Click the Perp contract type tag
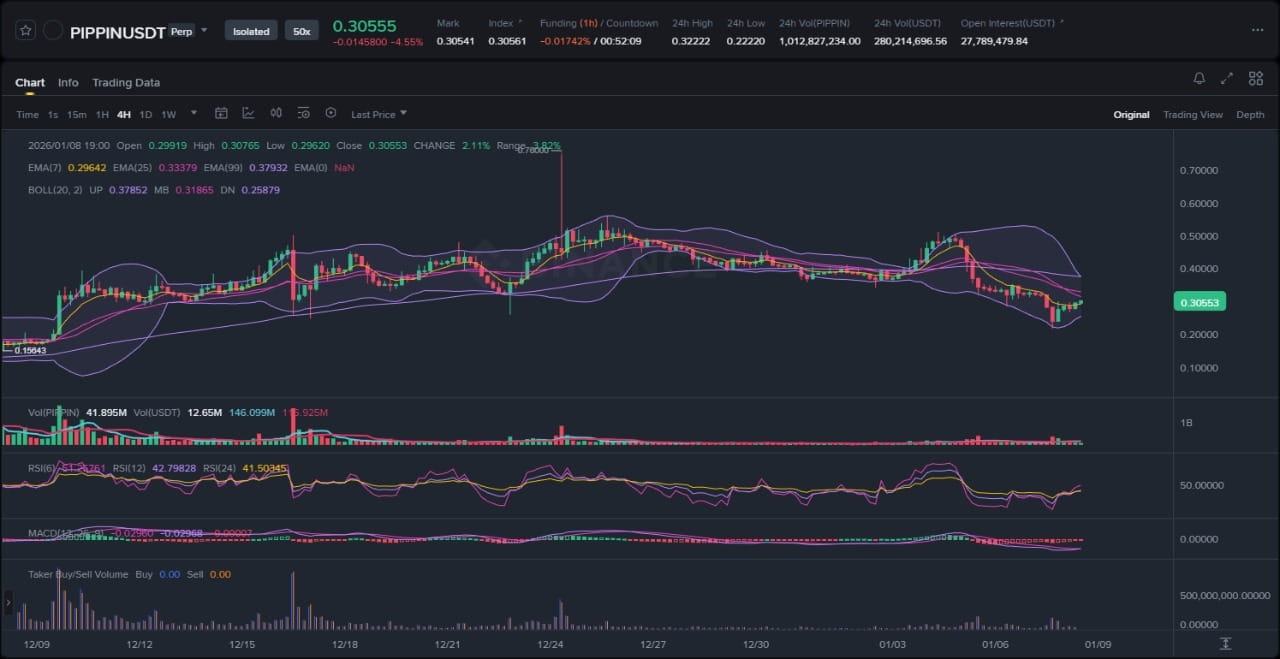The image size is (1280, 659). 181,30
